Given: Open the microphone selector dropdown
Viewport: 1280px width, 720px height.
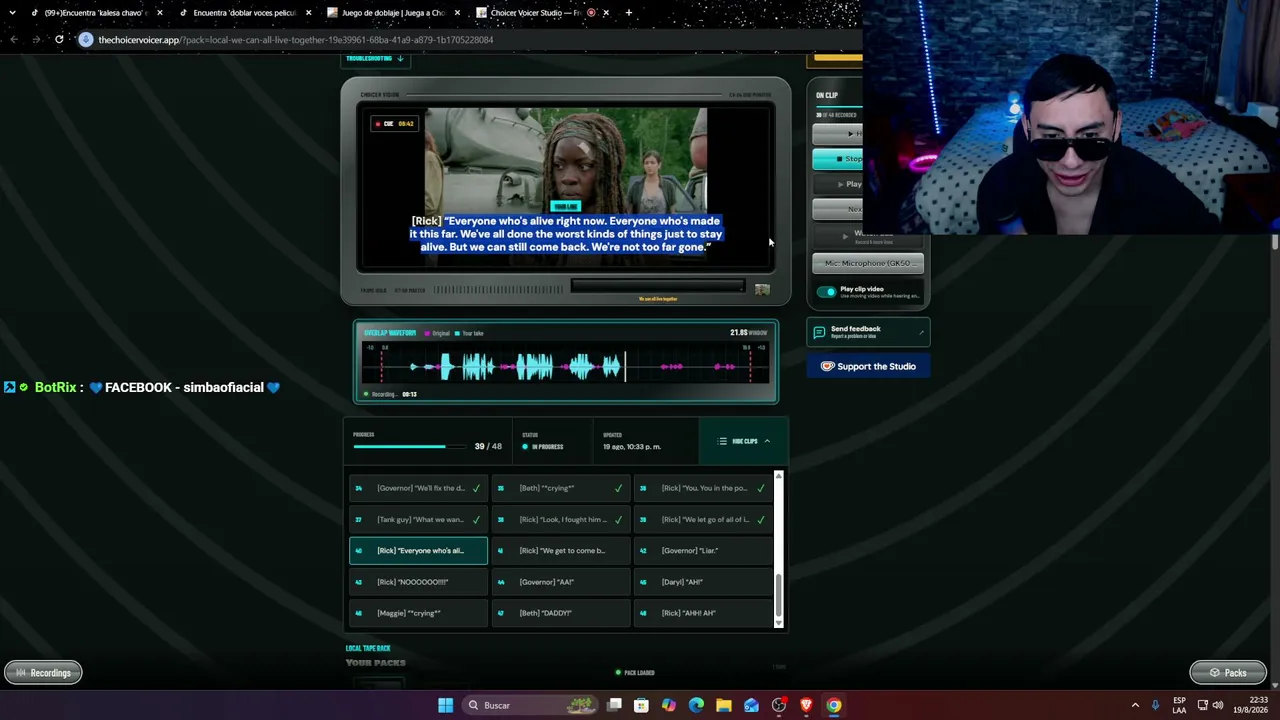Looking at the screenshot, I should [867, 263].
